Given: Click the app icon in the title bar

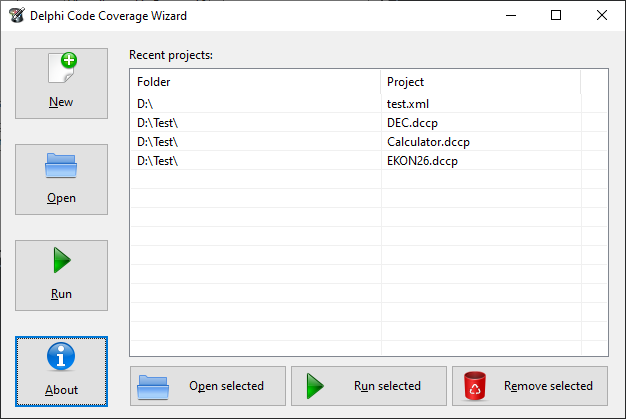Looking at the screenshot, I should click(x=17, y=15).
